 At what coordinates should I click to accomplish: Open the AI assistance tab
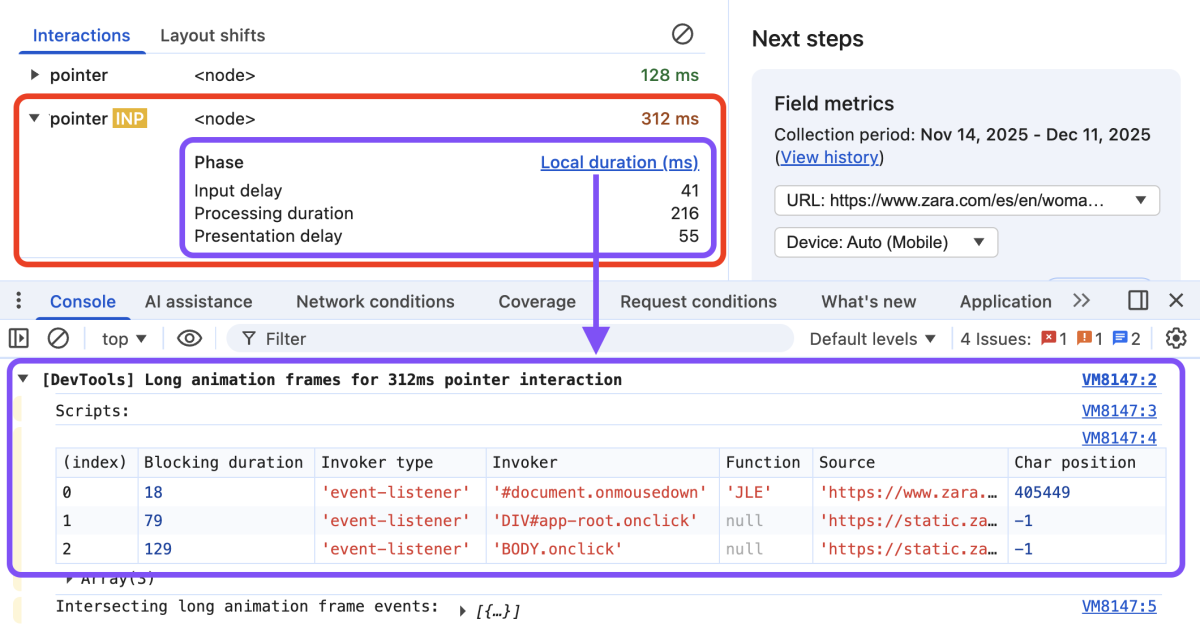tap(199, 300)
